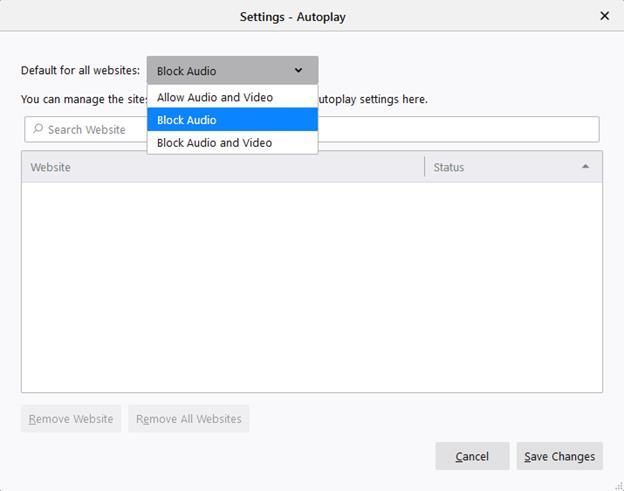Sort by the Website column header

point(222,167)
